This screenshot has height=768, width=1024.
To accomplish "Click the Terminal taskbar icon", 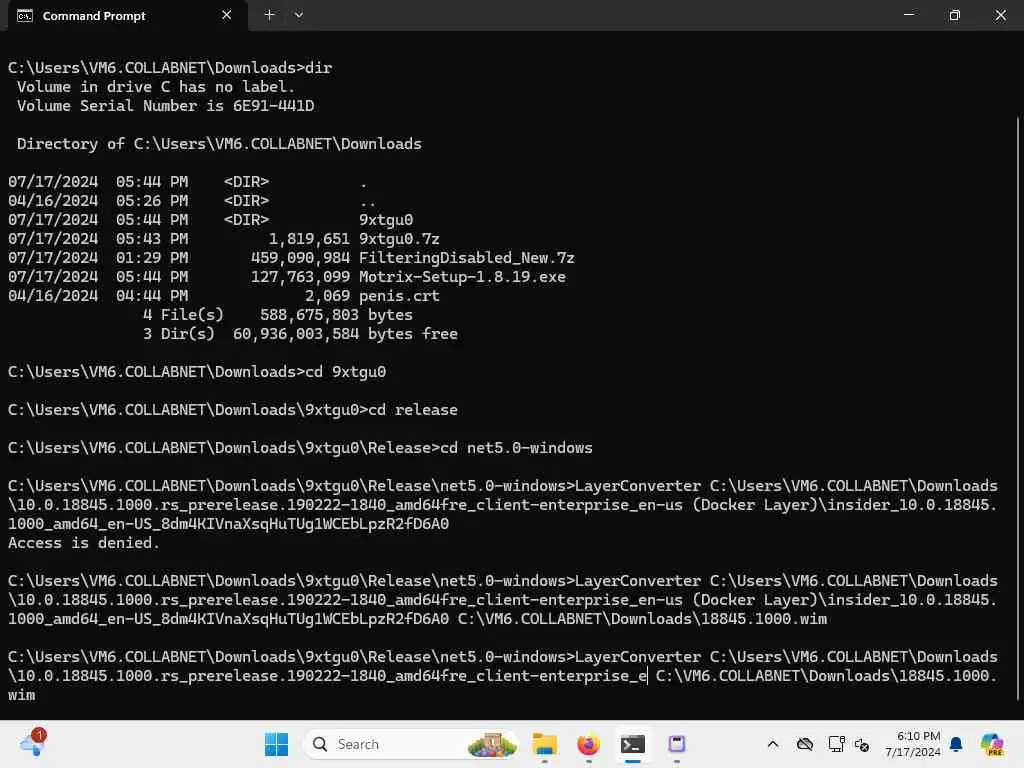I will (x=632, y=744).
